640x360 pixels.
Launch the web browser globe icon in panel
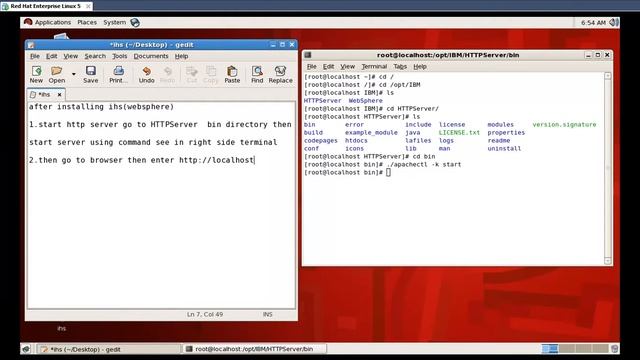coord(135,22)
